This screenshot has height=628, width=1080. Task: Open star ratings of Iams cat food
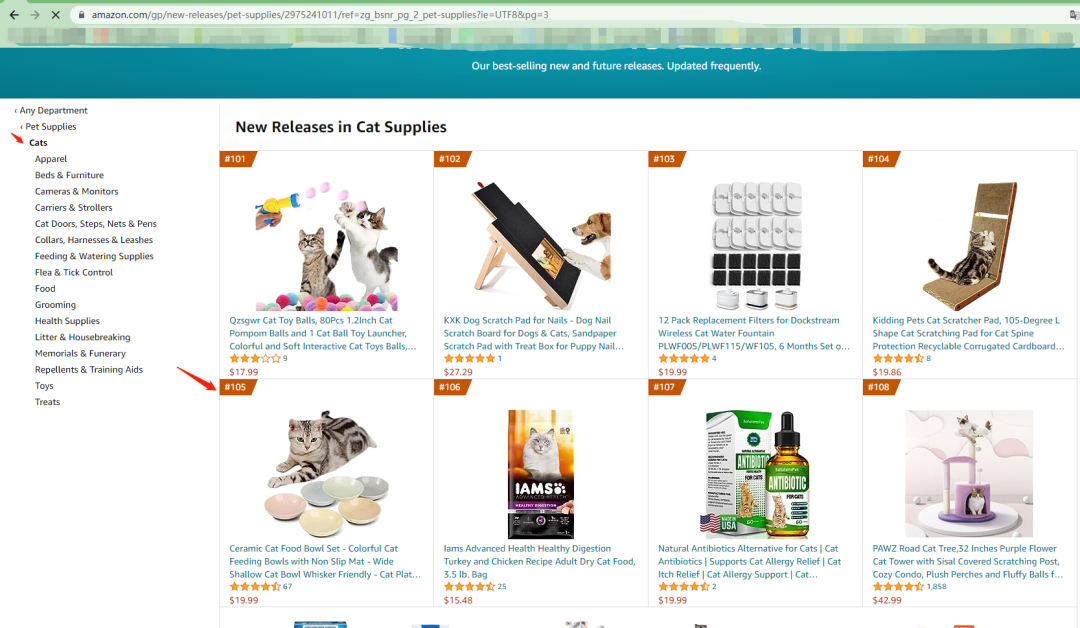[x=469, y=587]
